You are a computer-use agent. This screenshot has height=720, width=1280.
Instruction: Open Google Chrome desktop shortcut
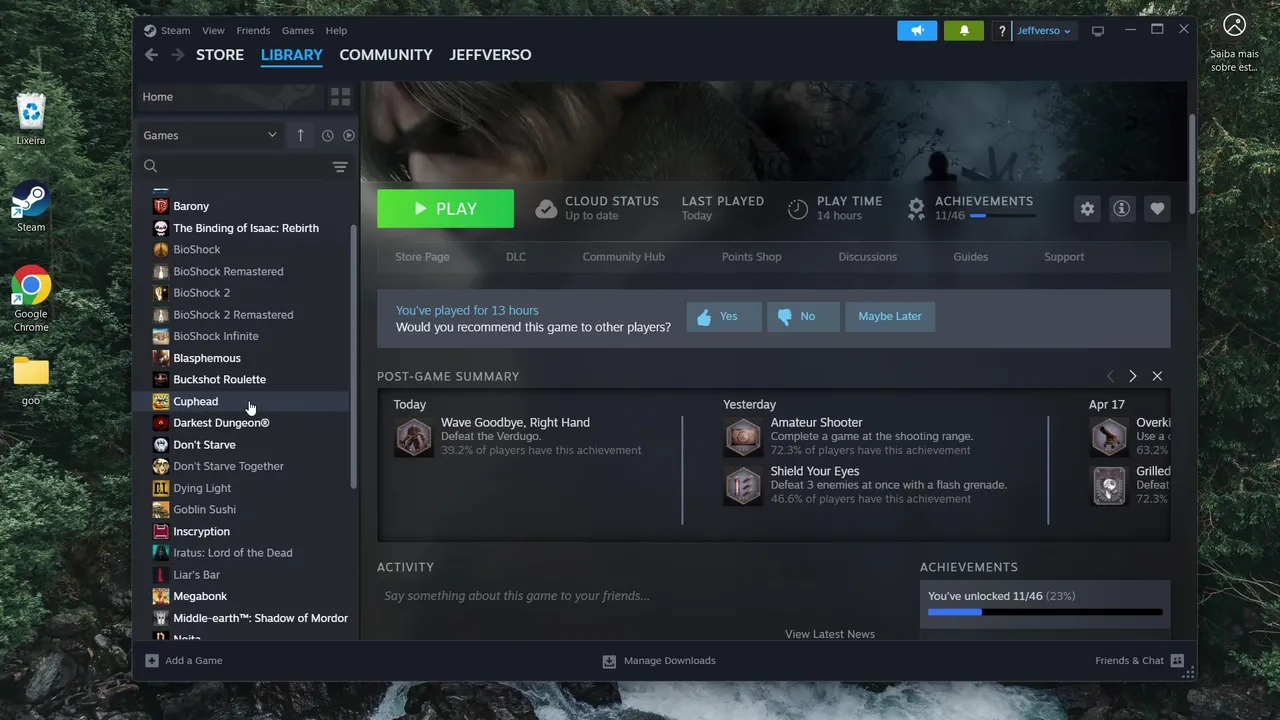click(31, 299)
